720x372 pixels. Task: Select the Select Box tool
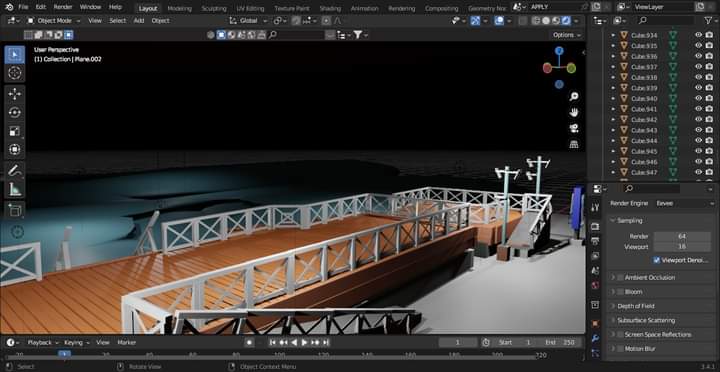(15, 55)
